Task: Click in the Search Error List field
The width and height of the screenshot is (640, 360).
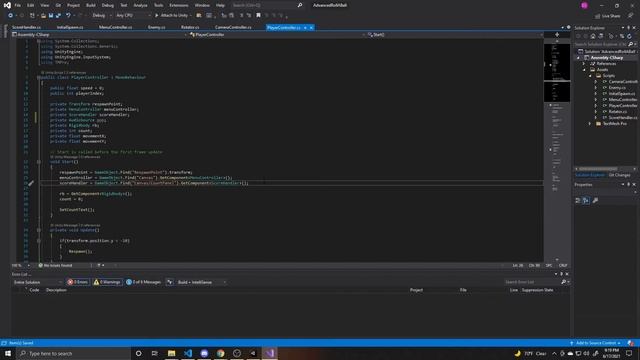Action: (532, 282)
